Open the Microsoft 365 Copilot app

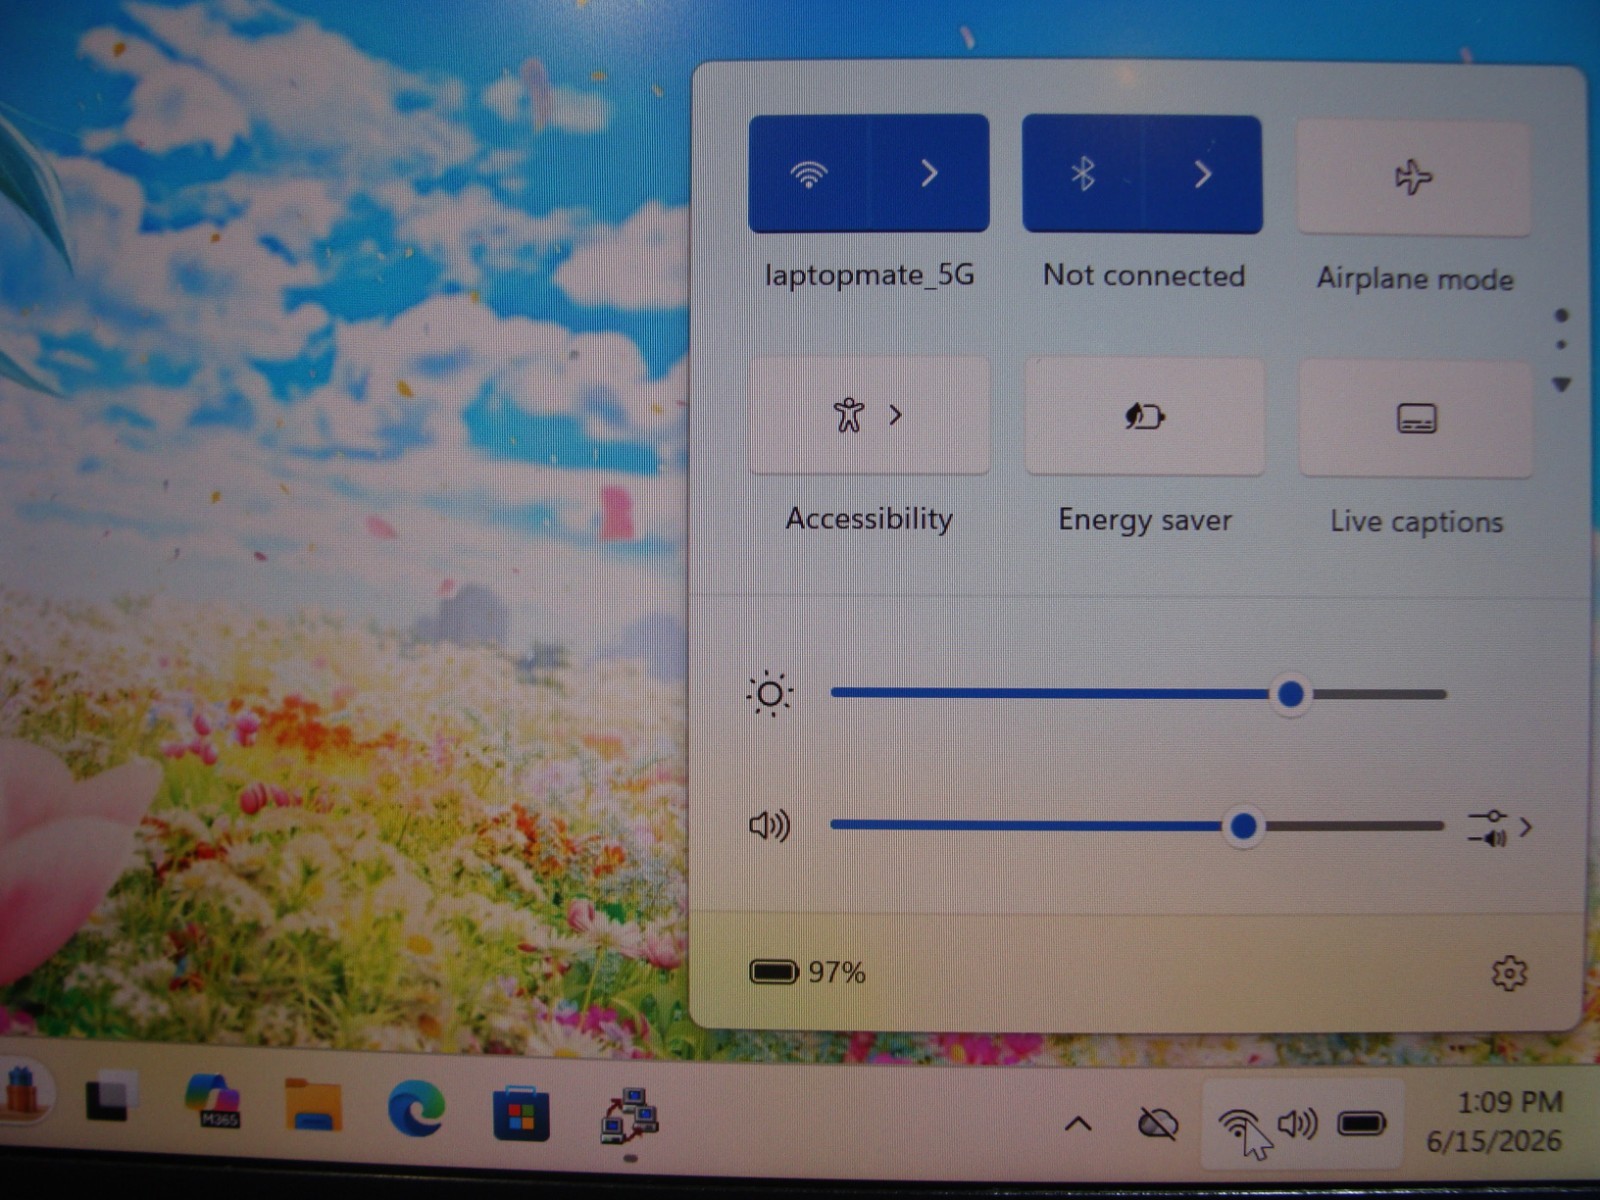(213, 1101)
